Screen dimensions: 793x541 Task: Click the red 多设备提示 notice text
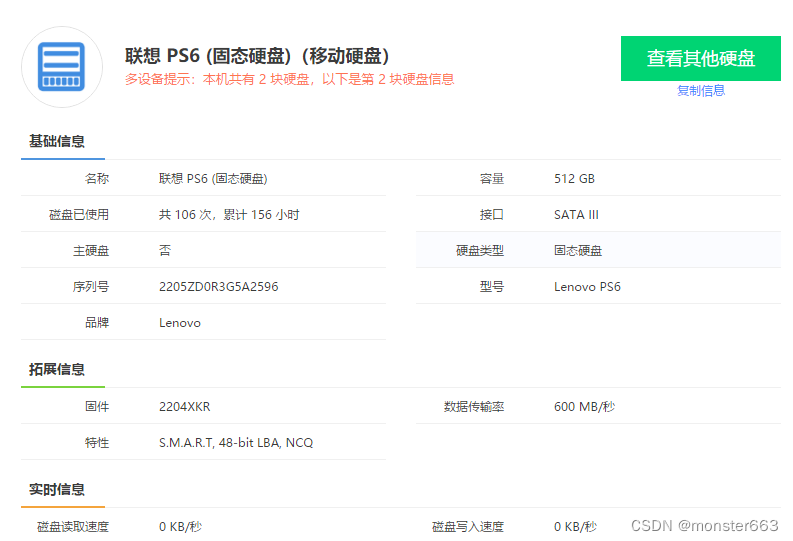[289, 79]
